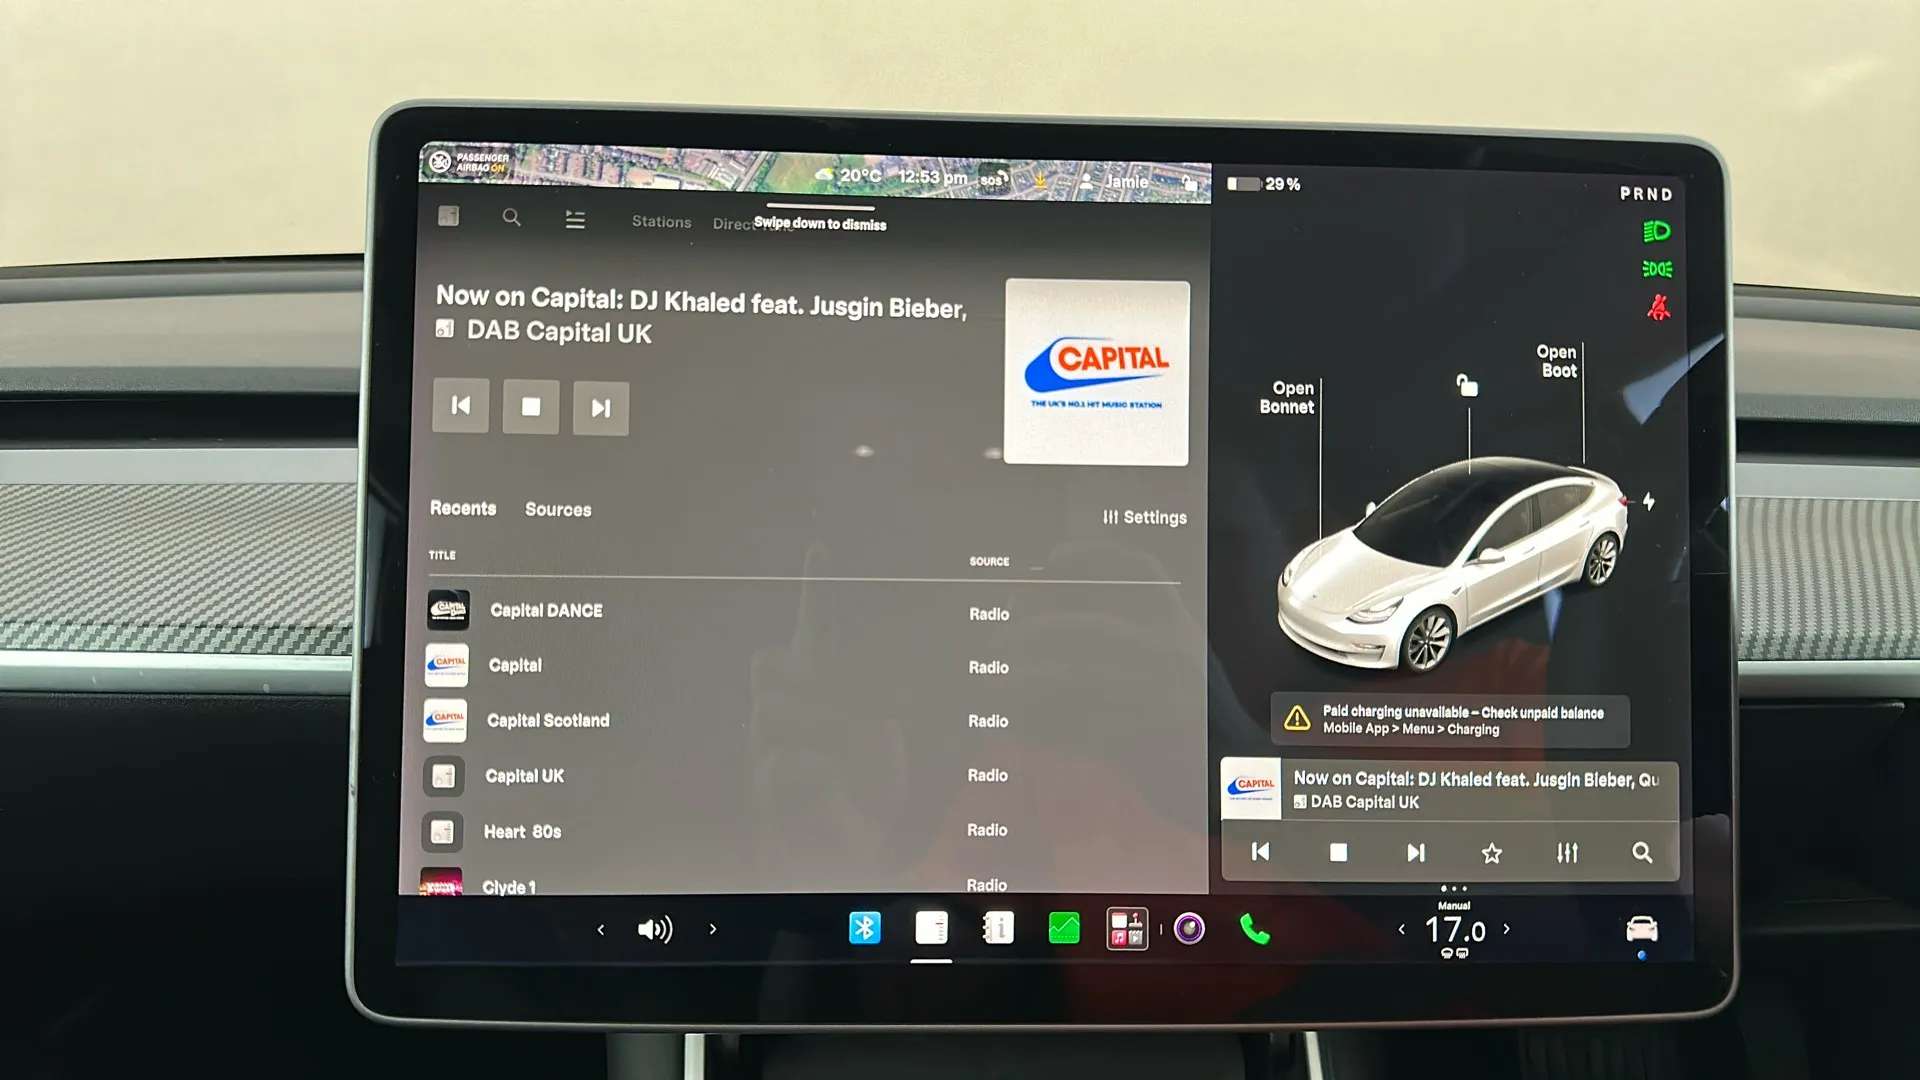Open the paid charging unavailable alert
The image size is (1920, 1080).
tap(1450, 720)
